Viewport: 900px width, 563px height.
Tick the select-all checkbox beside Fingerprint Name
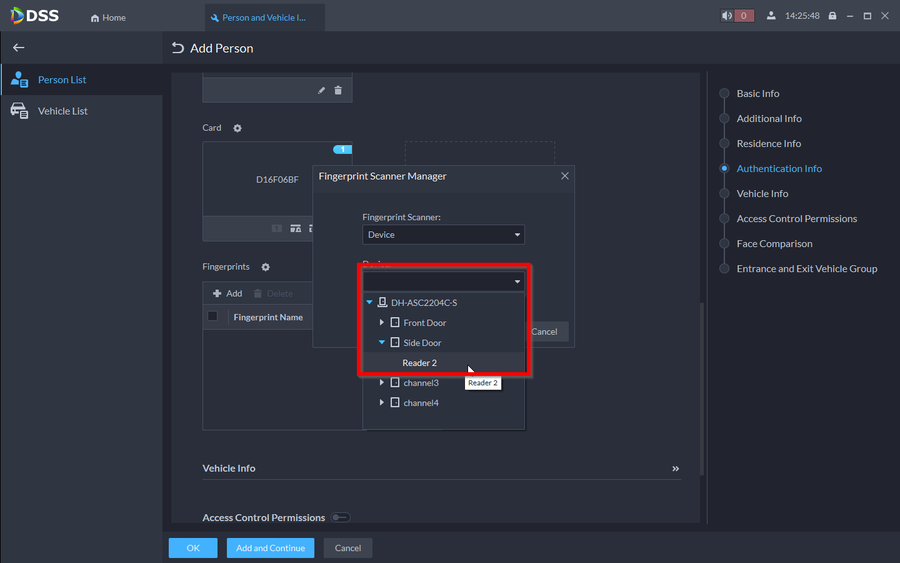click(212, 316)
